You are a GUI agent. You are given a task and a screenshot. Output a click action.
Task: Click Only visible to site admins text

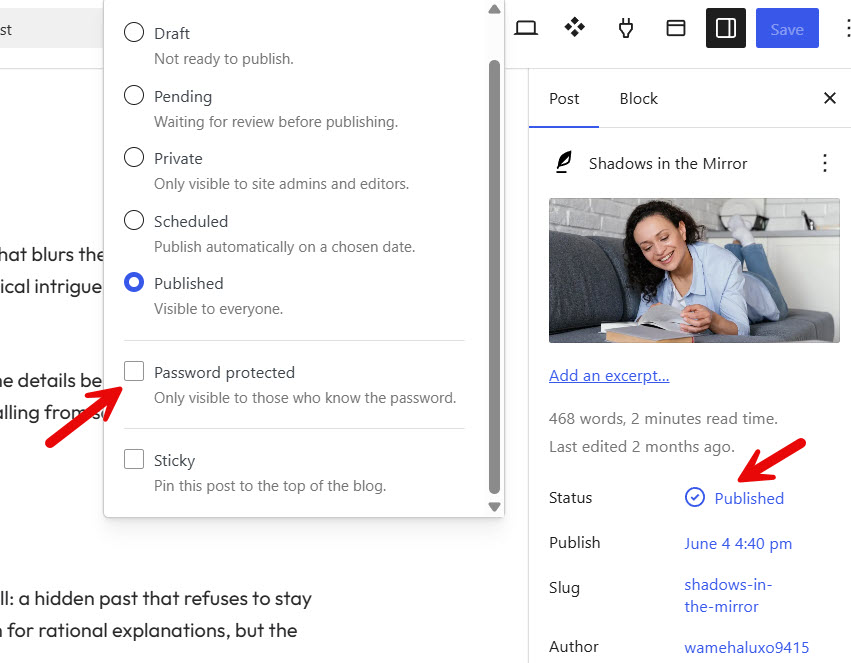point(281,184)
